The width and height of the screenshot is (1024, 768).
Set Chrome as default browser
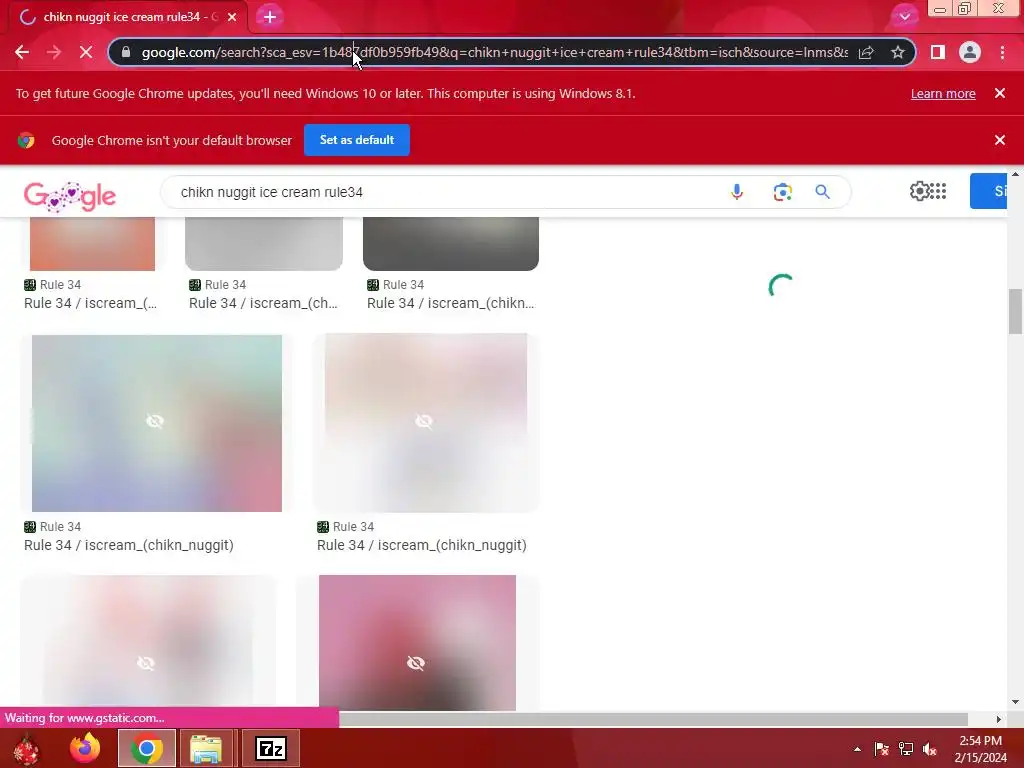click(x=357, y=140)
